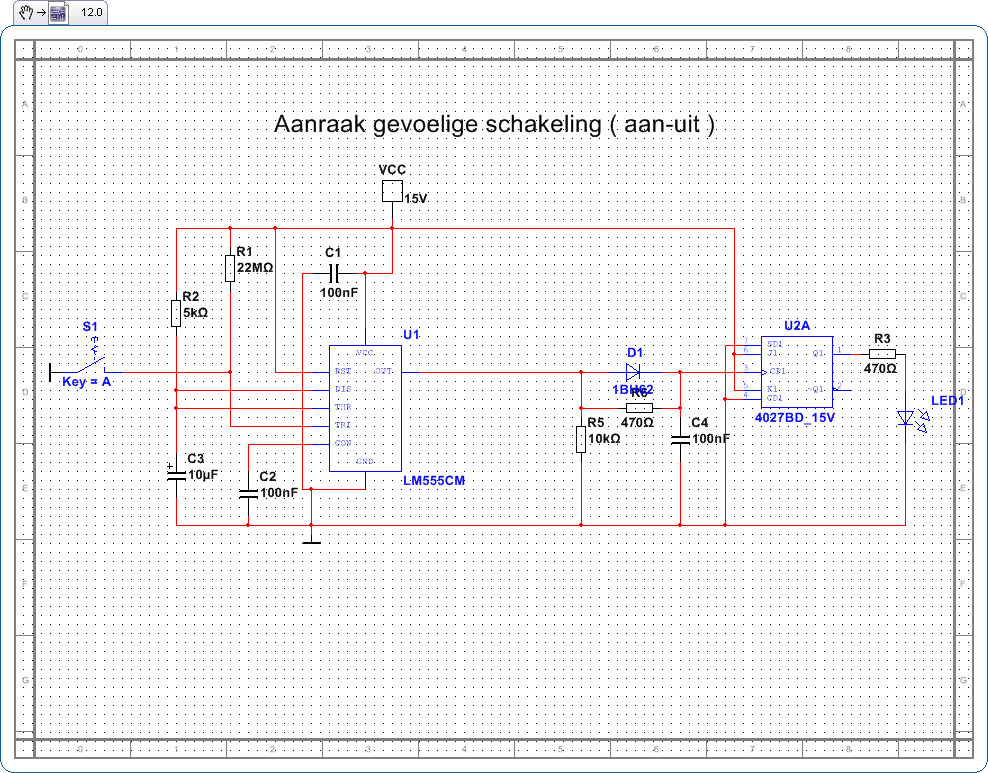Click the '5kΩ' value of R2
Screen dimensions: 988x773
pyautogui.click(x=195, y=312)
